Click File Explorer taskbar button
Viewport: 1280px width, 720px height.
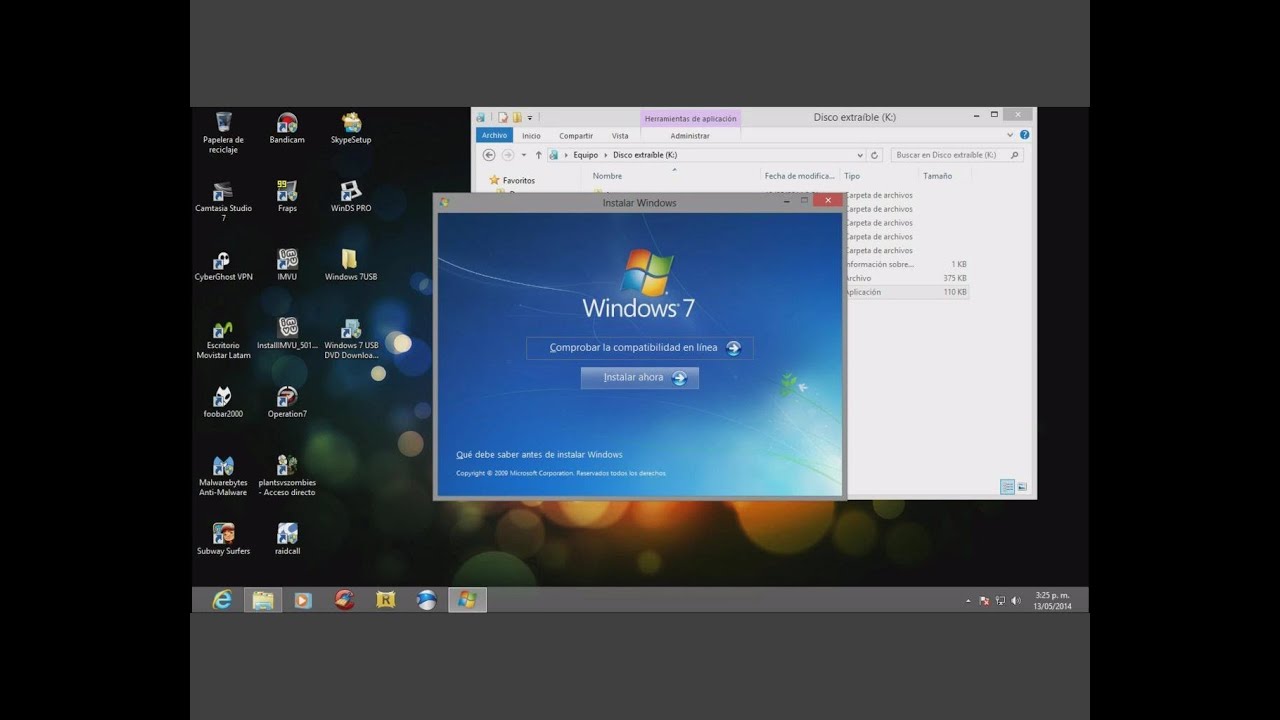[263, 600]
